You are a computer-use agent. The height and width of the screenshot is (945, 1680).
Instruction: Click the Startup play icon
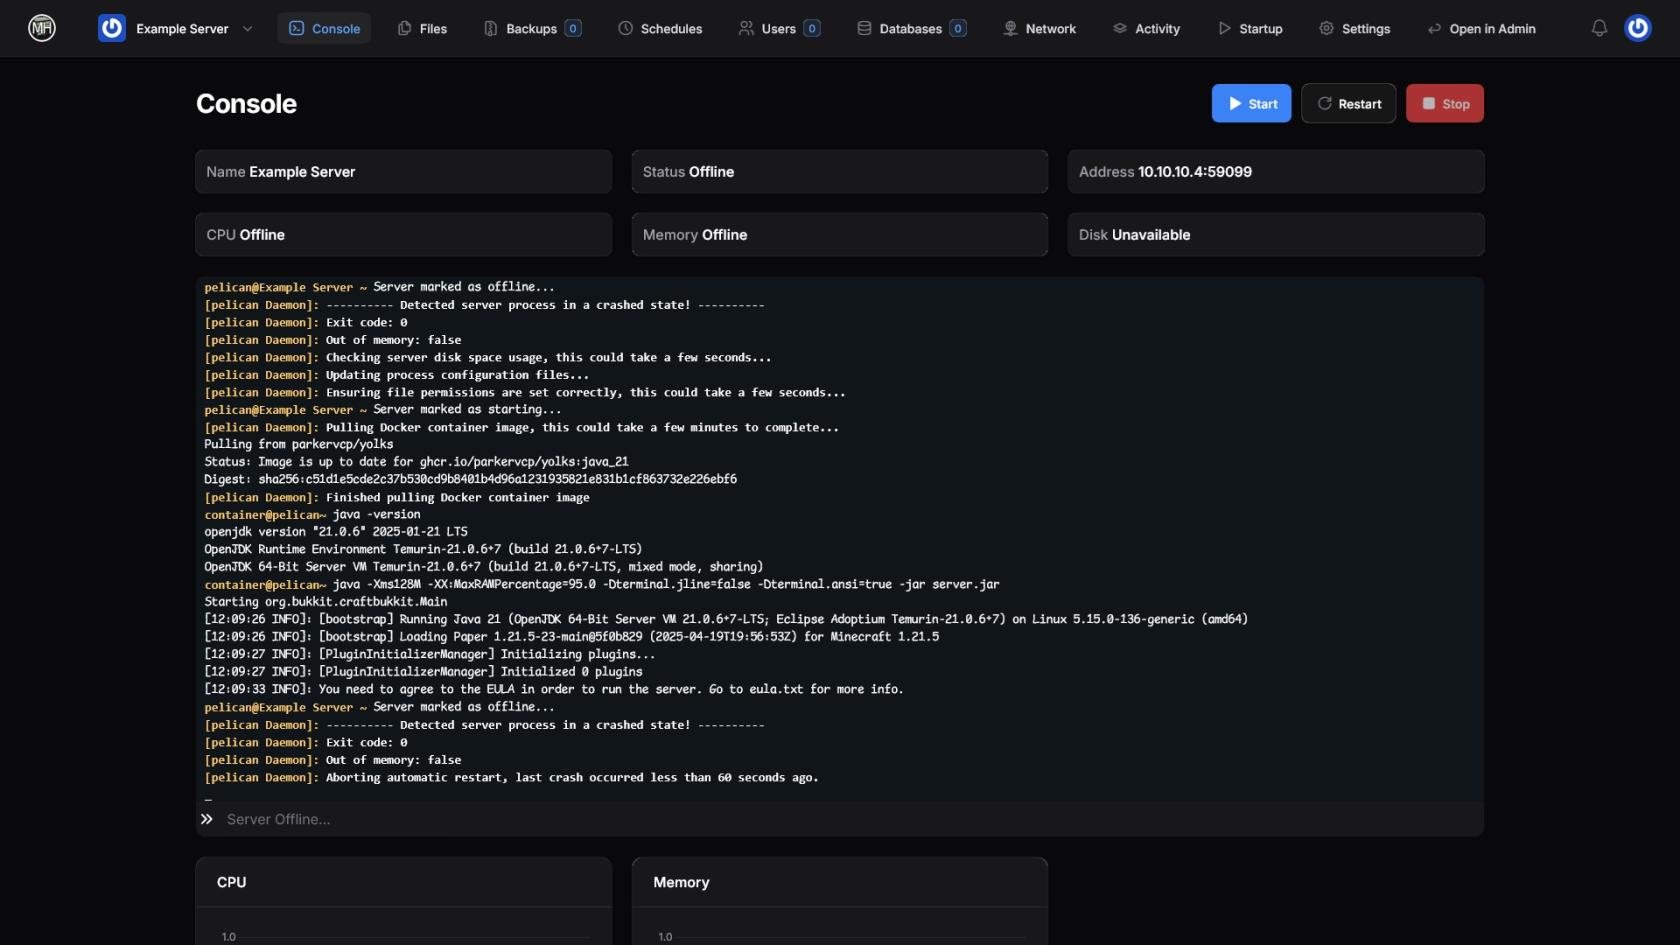click(x=1224, y=28)
